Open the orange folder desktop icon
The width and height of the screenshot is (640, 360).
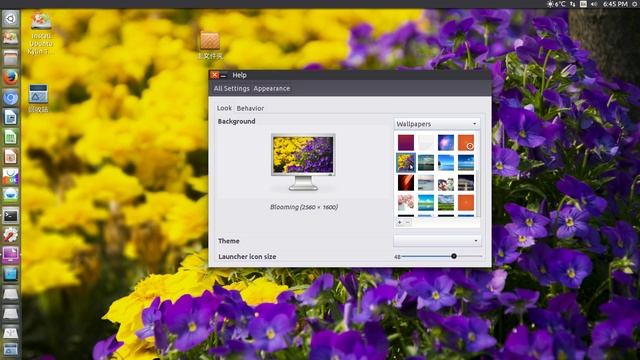[x=210, y=42]
